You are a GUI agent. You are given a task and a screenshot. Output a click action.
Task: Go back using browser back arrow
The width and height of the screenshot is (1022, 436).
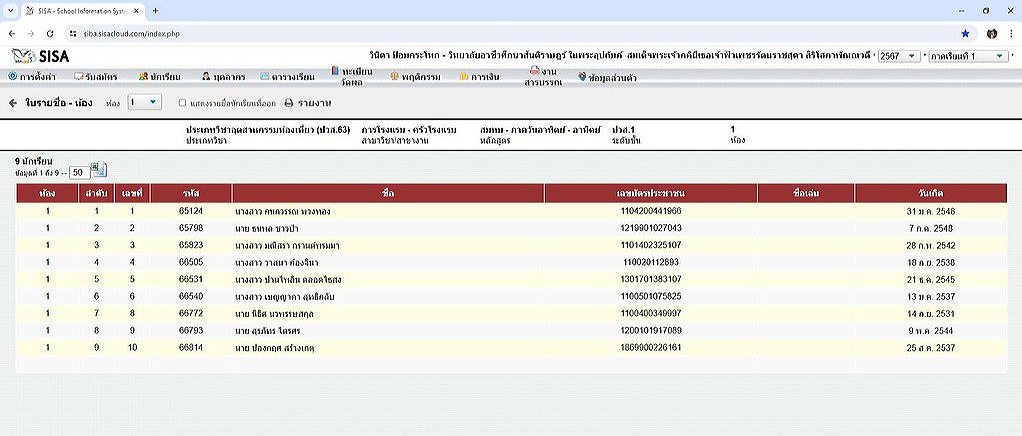[x=12, y=33]
